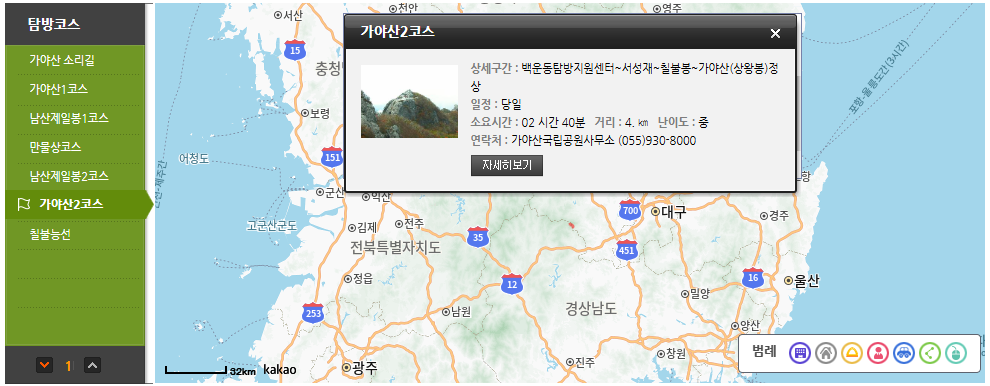This screenshot has width=990, height=386.
Task: Click the 창원 city label
Action: click(676, 353)
